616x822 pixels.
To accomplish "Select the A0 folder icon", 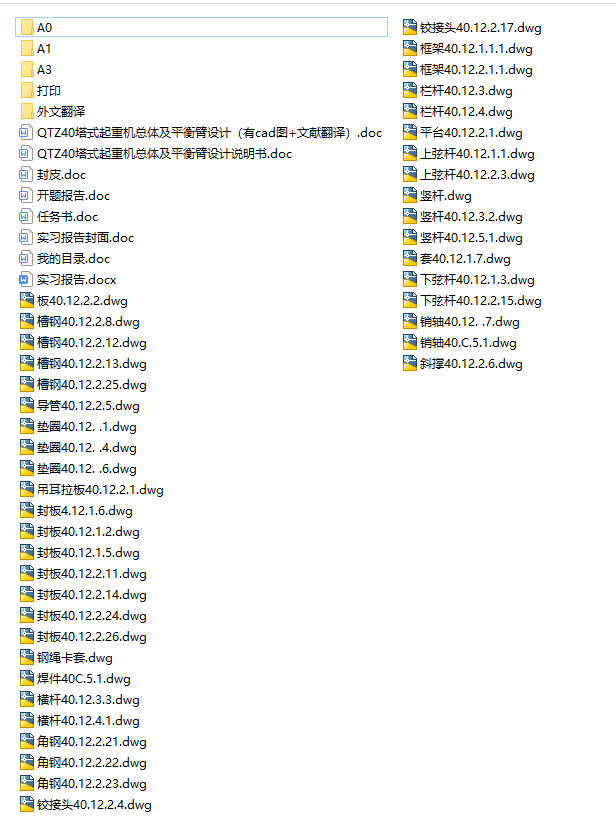I will click(27, 27).
